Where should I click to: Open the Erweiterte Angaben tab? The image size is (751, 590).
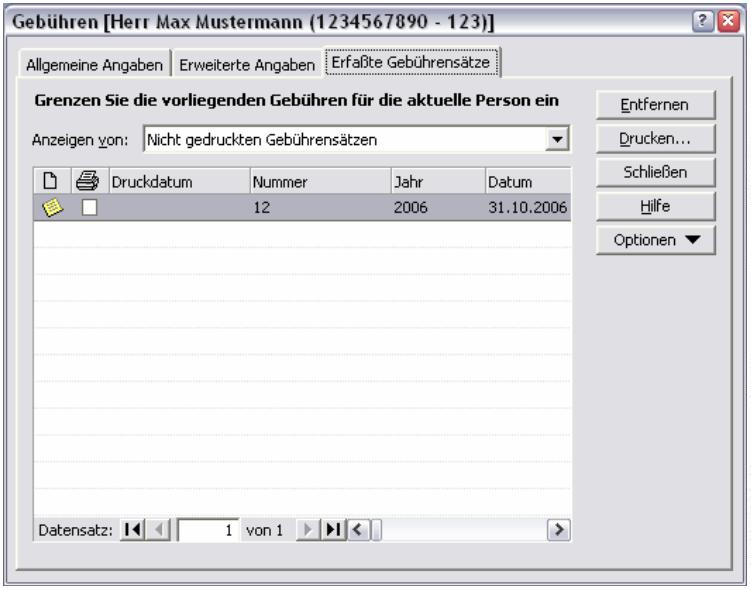[246, 64]
